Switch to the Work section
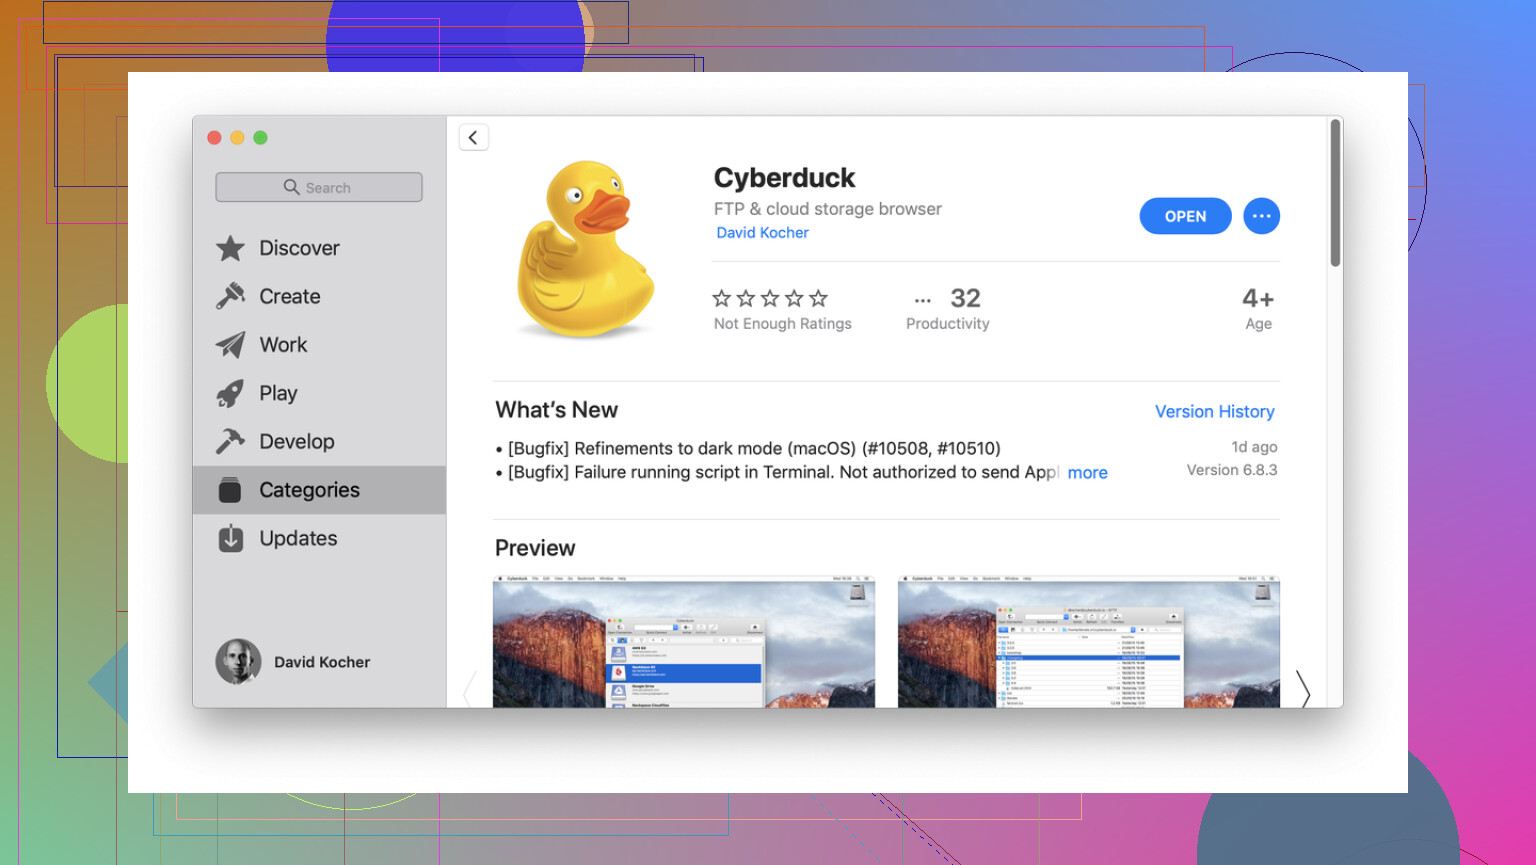 [320, 345]
